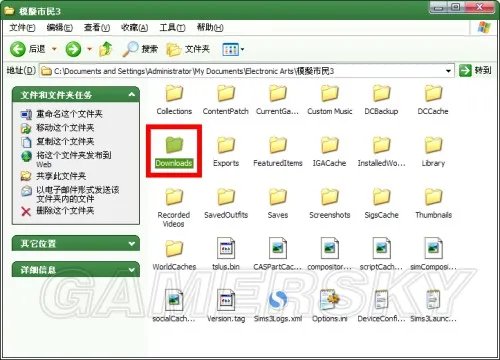Screen dimensions: 500x360
Task: Select the WorldCaches folder
Action: click(x=174, y=255)
